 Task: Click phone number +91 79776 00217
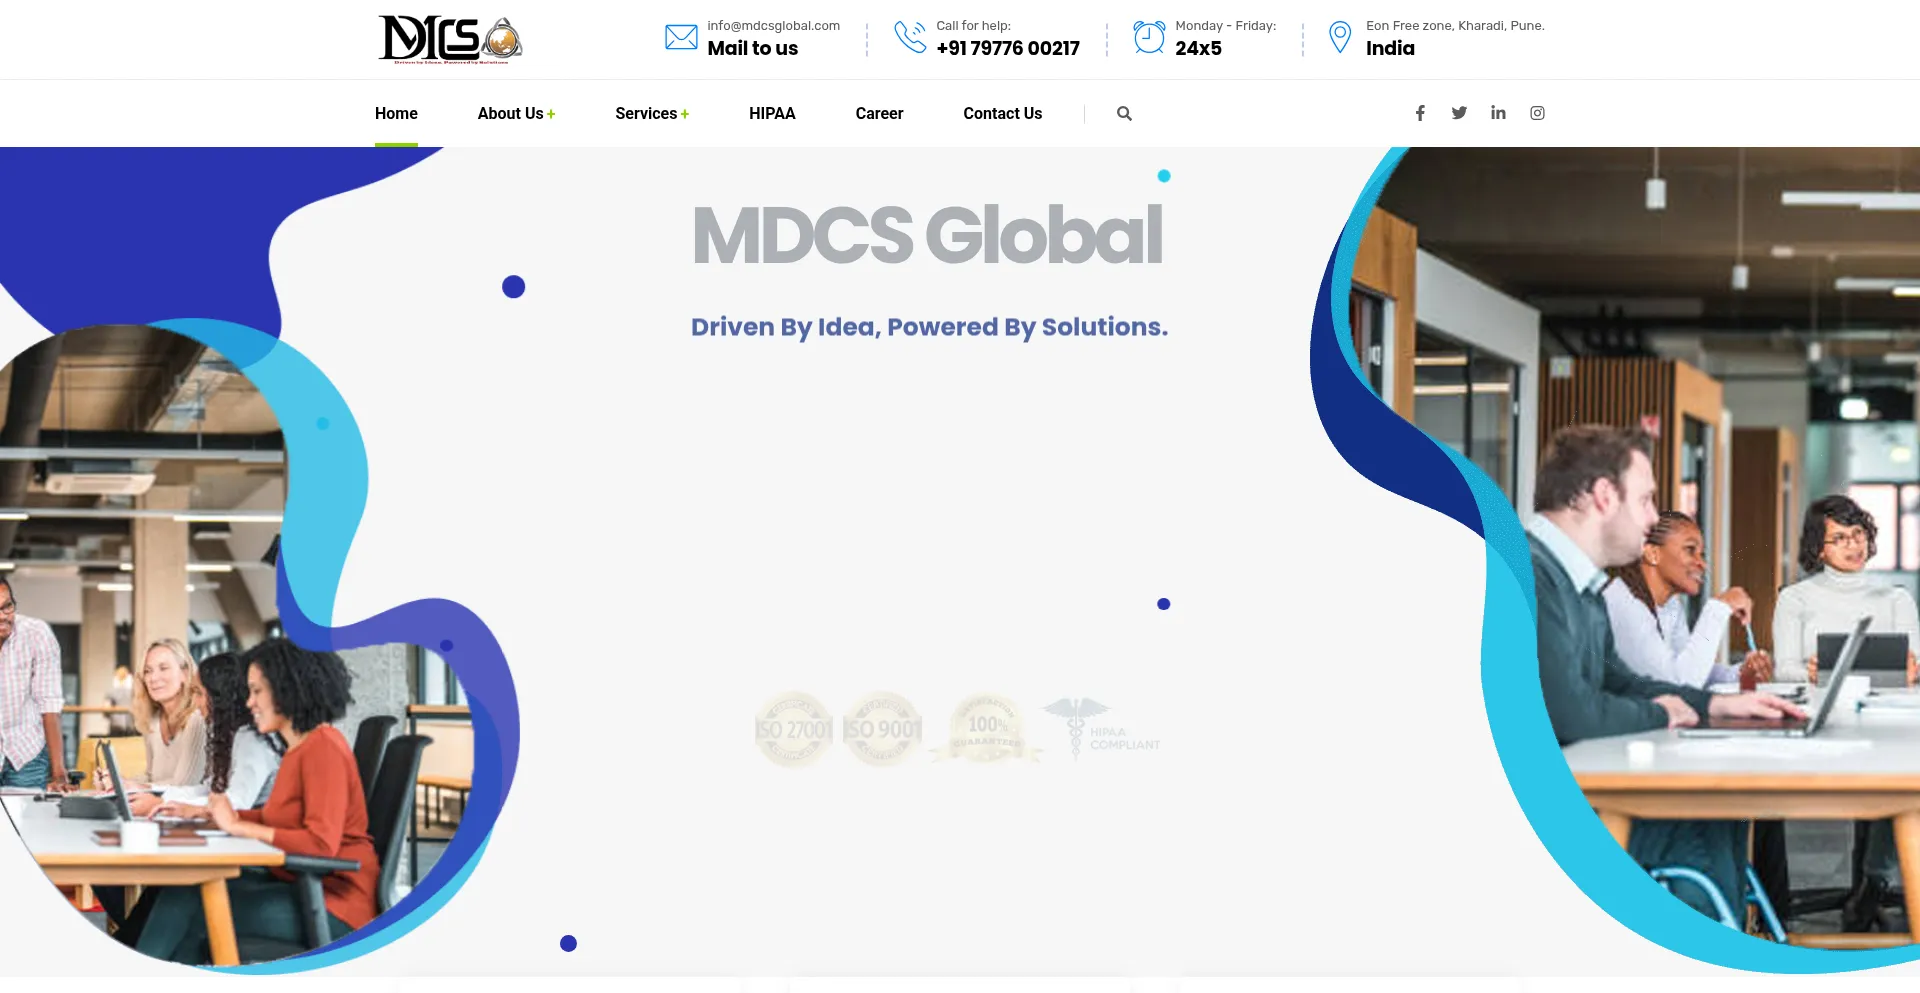[1007, 48]
